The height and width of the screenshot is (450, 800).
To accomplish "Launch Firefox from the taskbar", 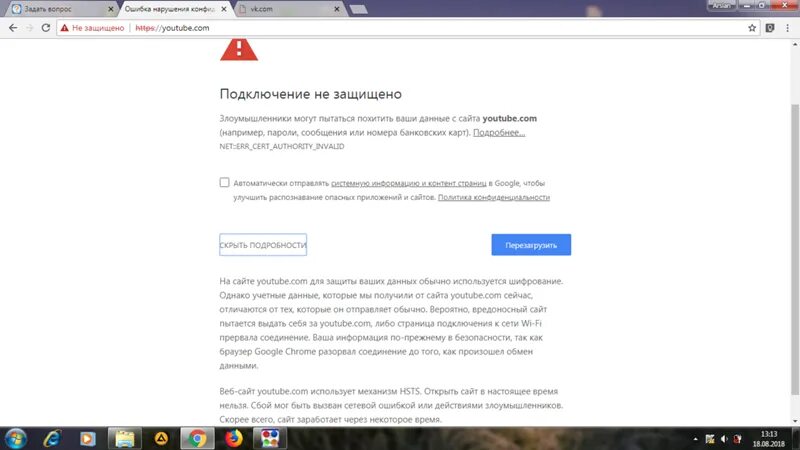I will click(234, 439).
